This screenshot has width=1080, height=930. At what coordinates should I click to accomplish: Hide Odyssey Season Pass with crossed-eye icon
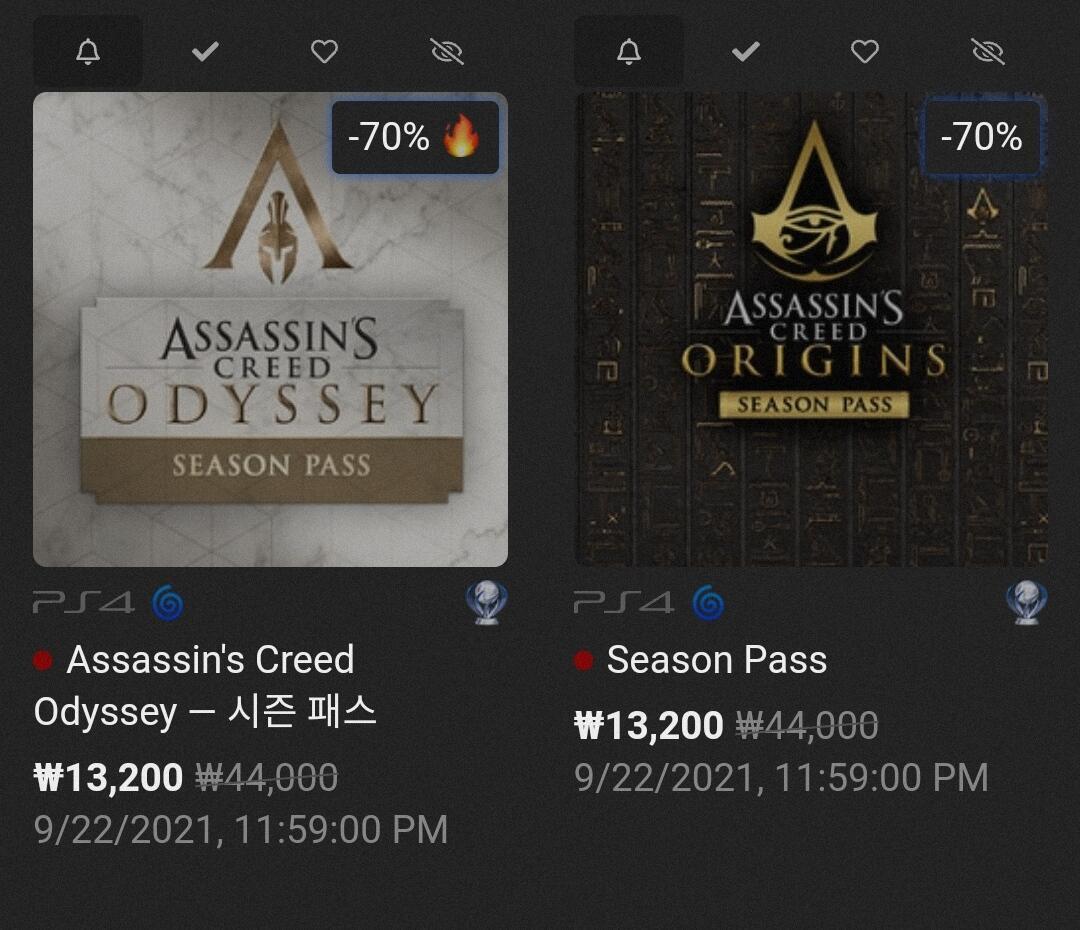point(447,52)
